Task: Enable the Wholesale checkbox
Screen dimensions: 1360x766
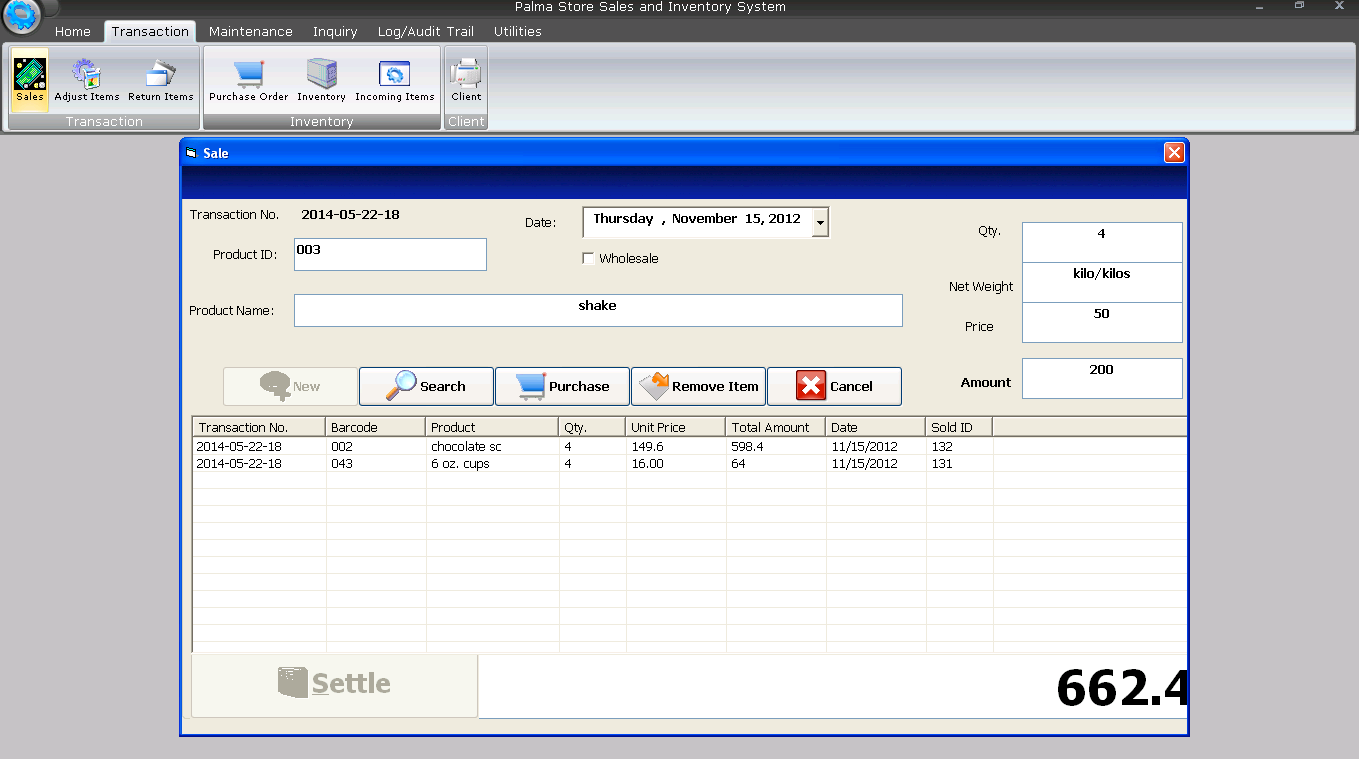Action: (x=588, y=259)
